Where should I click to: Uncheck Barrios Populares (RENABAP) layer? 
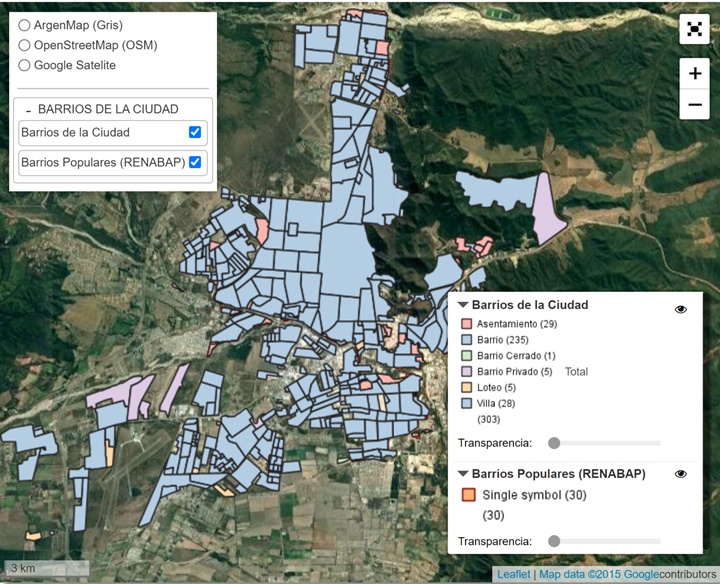pos(195,162)
